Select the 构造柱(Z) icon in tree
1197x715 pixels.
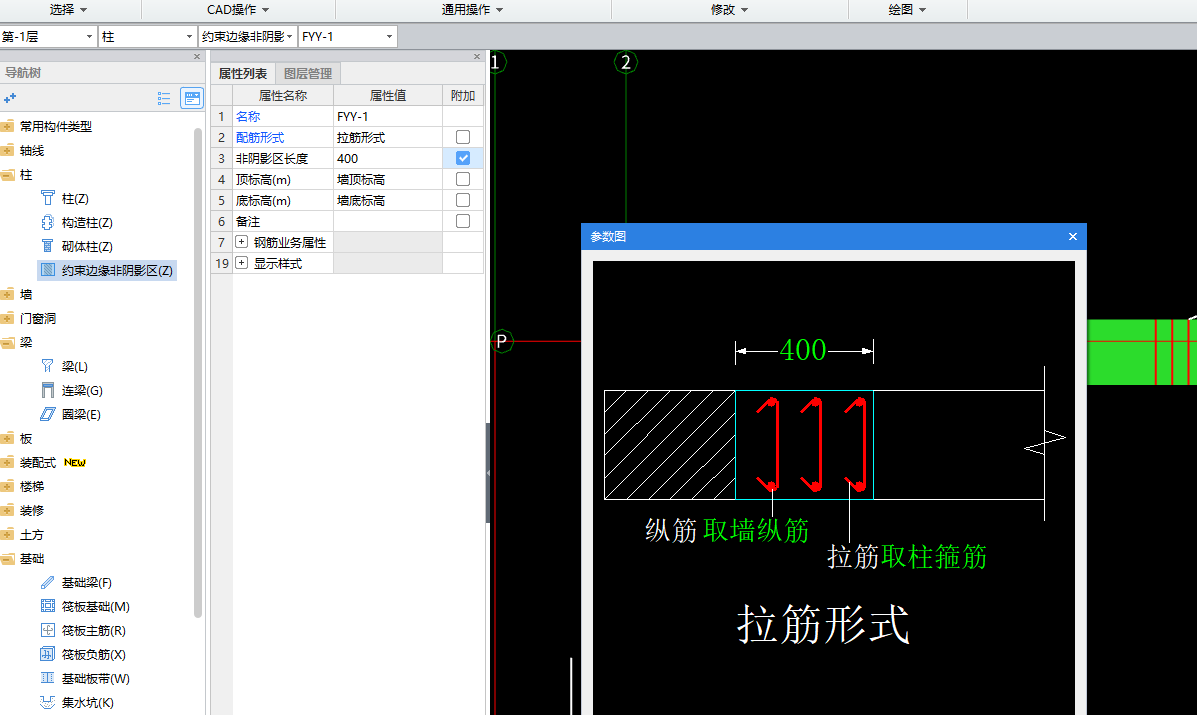(x=47, y=223)
